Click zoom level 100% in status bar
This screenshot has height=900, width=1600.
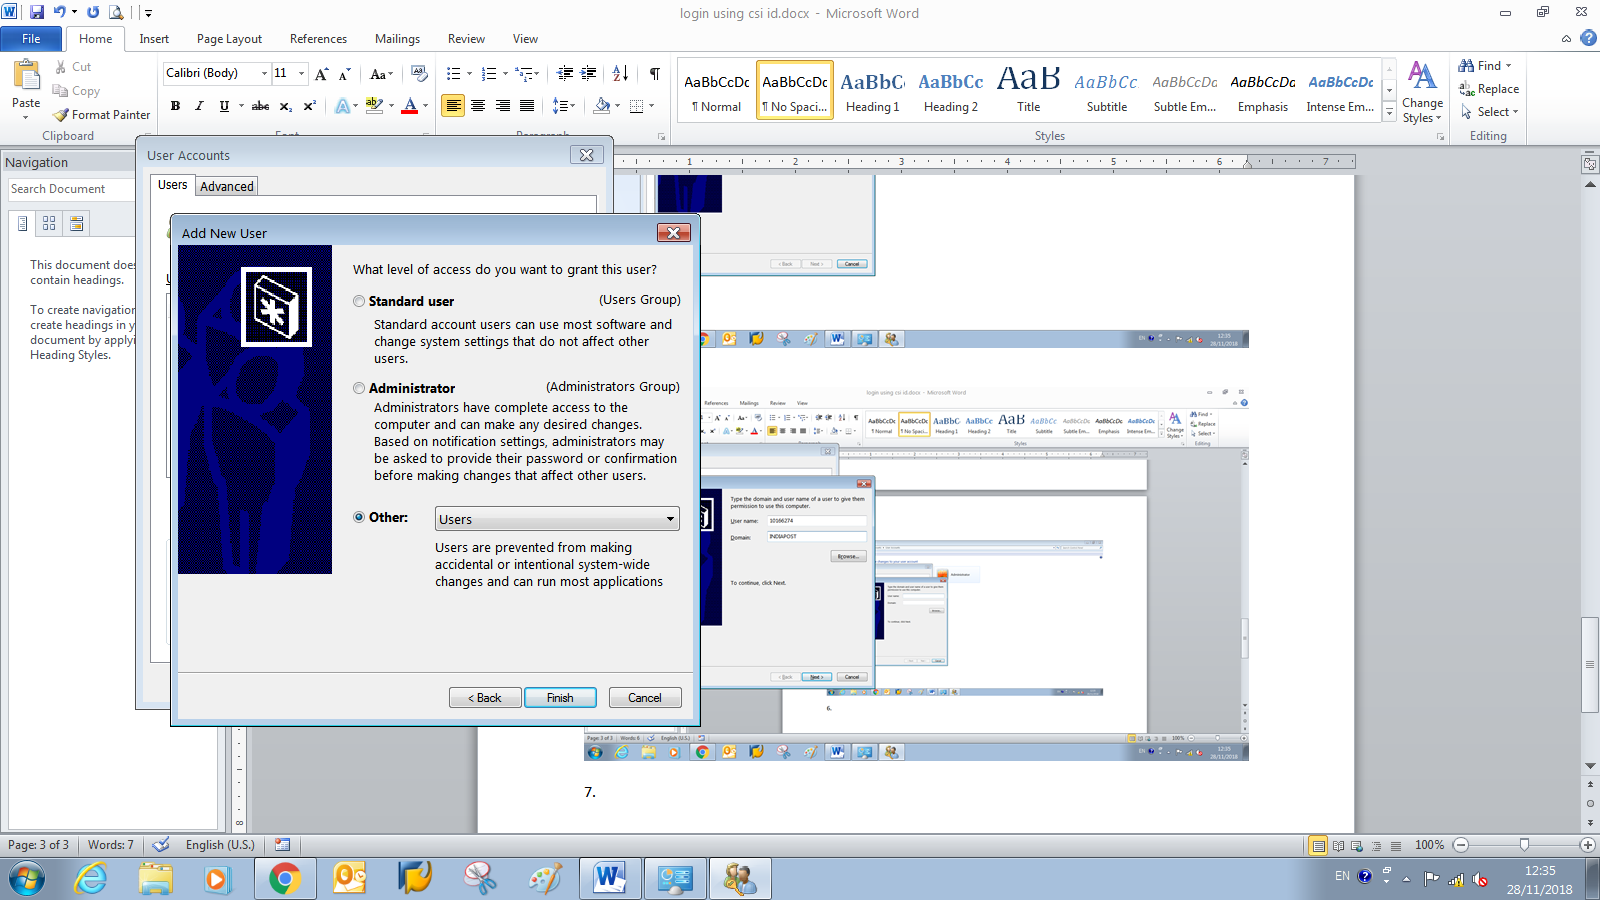pyautogui.click(x=1429, y=845)
